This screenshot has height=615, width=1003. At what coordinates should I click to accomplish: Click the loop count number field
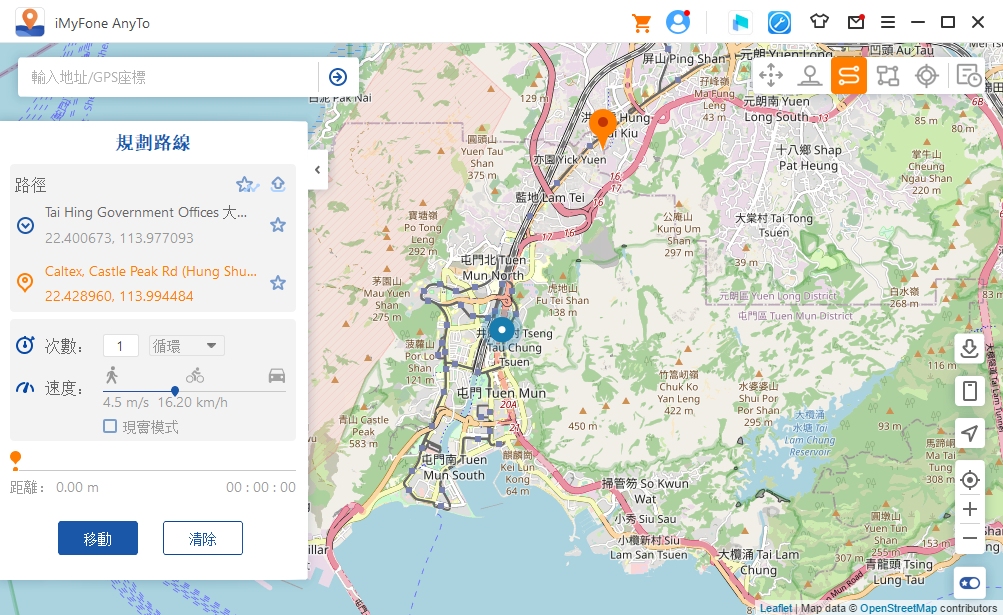pyautogui.click(x=121, y=346)
